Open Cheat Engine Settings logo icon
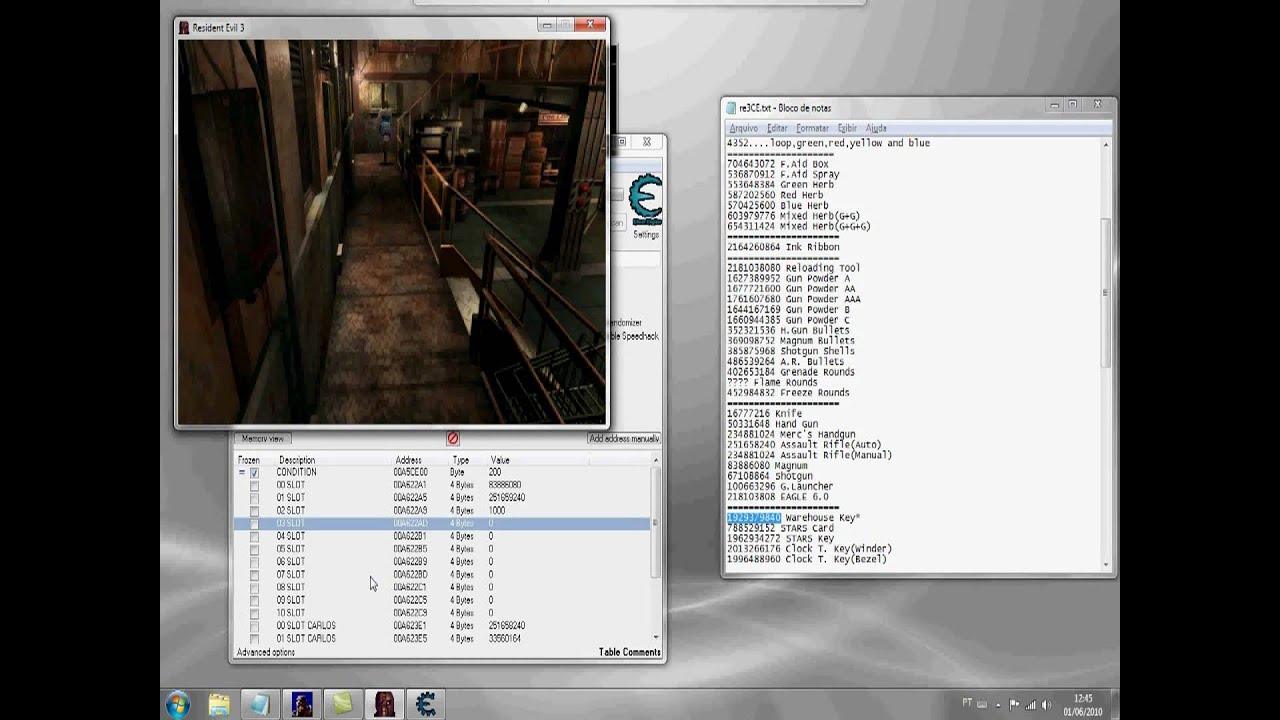Viewport: 1280px width, 720px height. click(x=646, y=201)
